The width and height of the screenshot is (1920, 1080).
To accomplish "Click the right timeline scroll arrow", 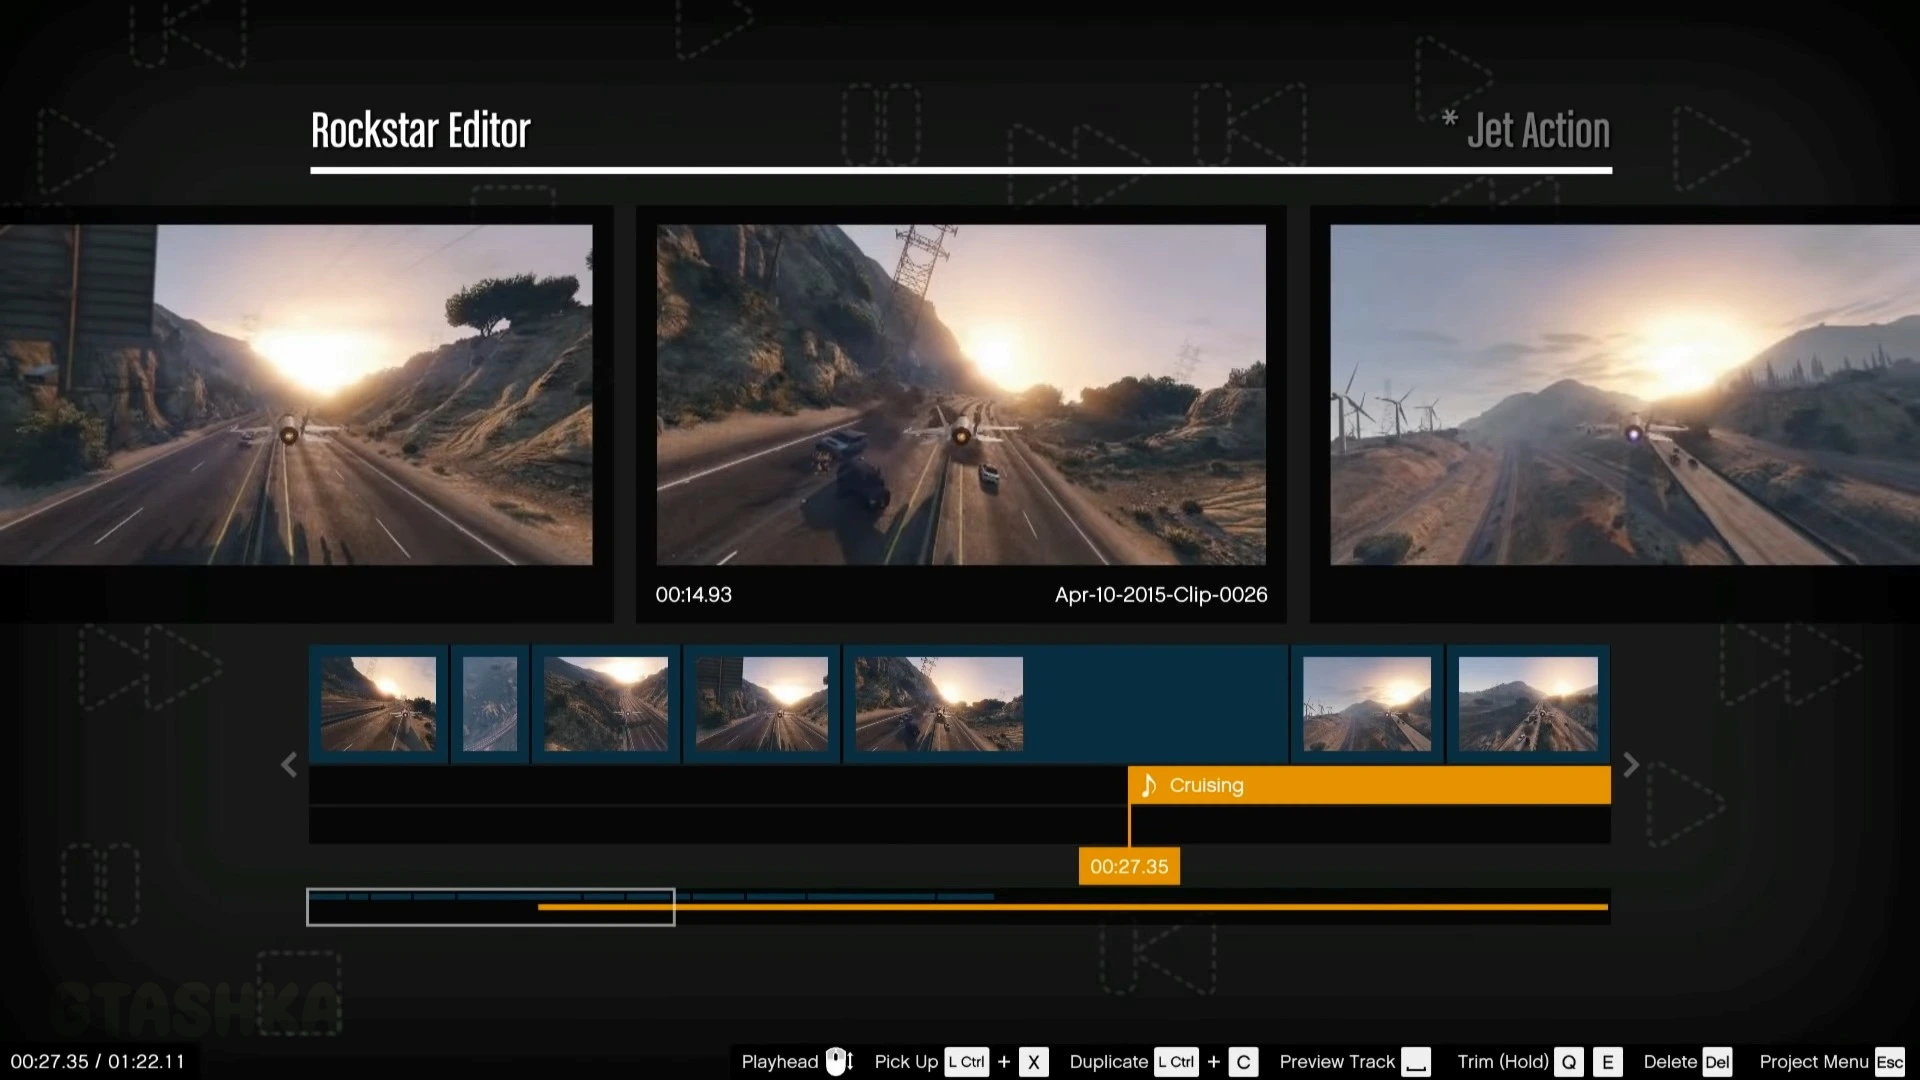I will [1631, 765].
